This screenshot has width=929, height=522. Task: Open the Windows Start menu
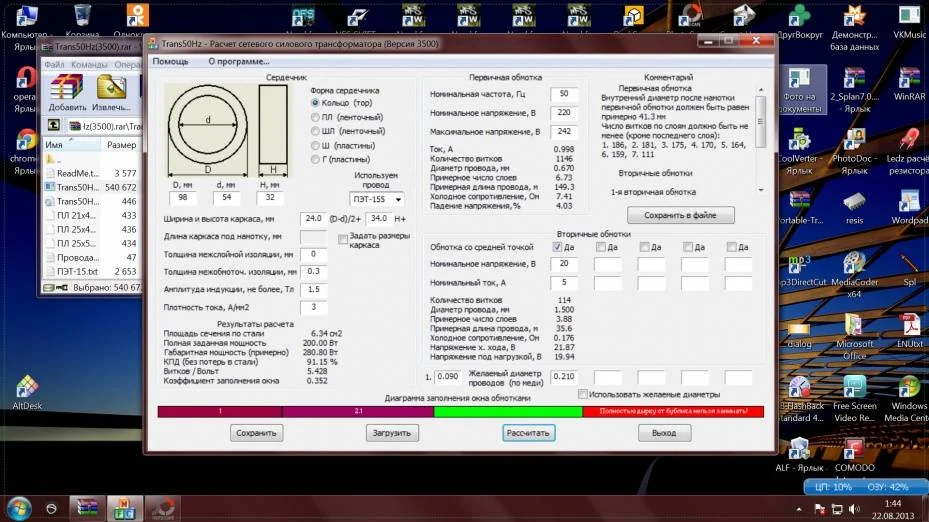click(18, 508)
